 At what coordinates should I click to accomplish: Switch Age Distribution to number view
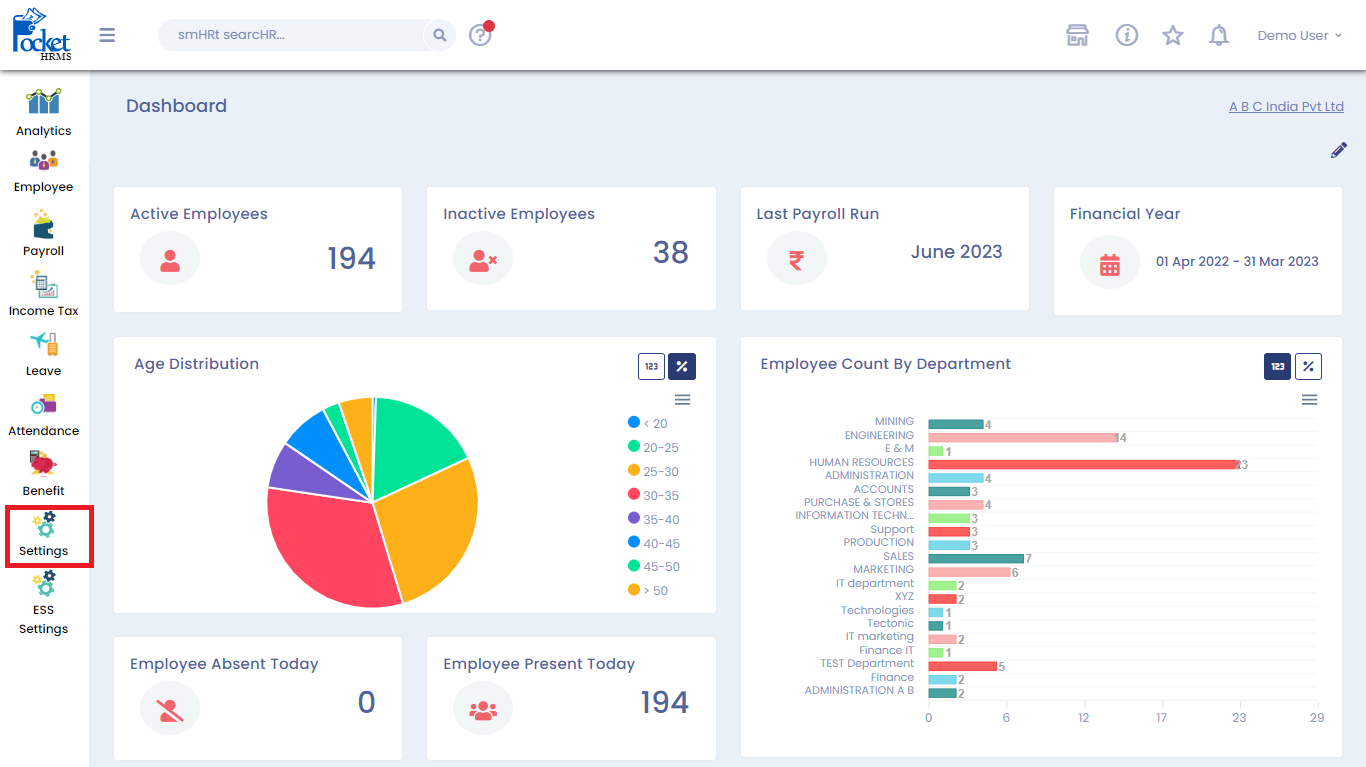click(651, 367)
